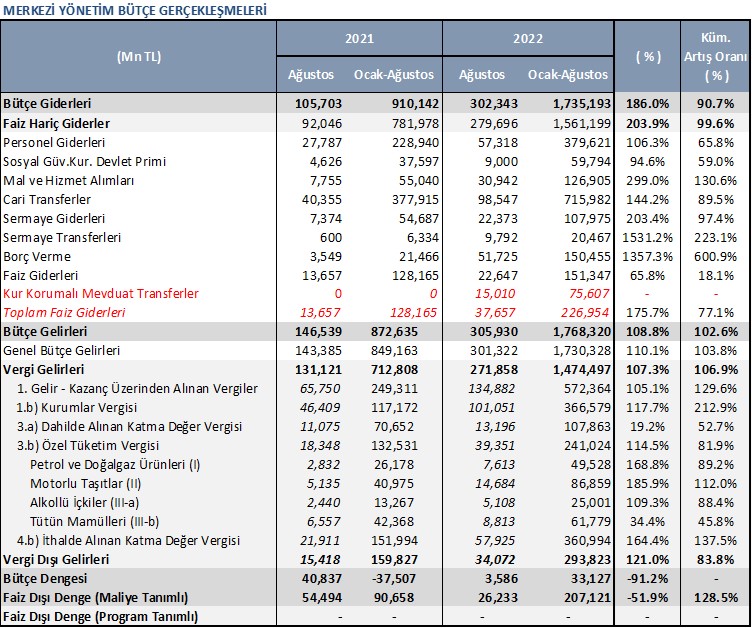Select 'Faiz Dışı Denge (Maliye Tanımlı)' label
Image resolution: width=752 pixels, height=628 pixels.
pos(95,598)
